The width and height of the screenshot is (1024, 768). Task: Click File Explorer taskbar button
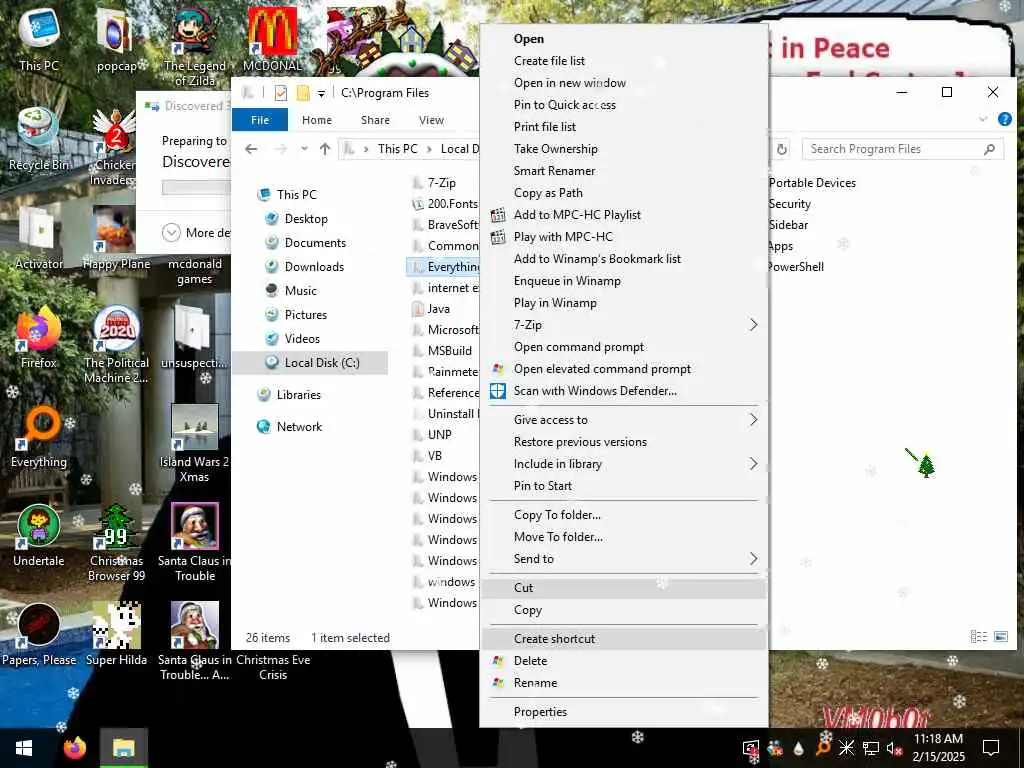point(123,748)
